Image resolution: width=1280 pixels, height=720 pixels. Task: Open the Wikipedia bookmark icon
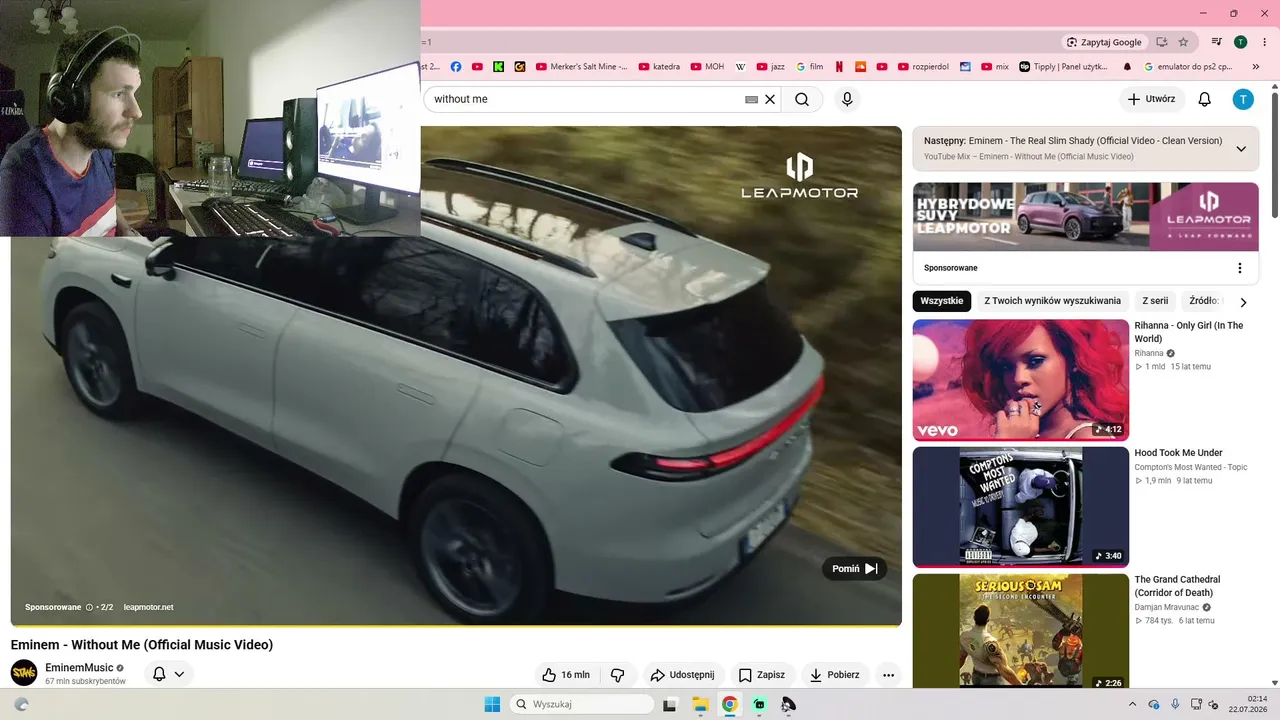pos(741,67)
